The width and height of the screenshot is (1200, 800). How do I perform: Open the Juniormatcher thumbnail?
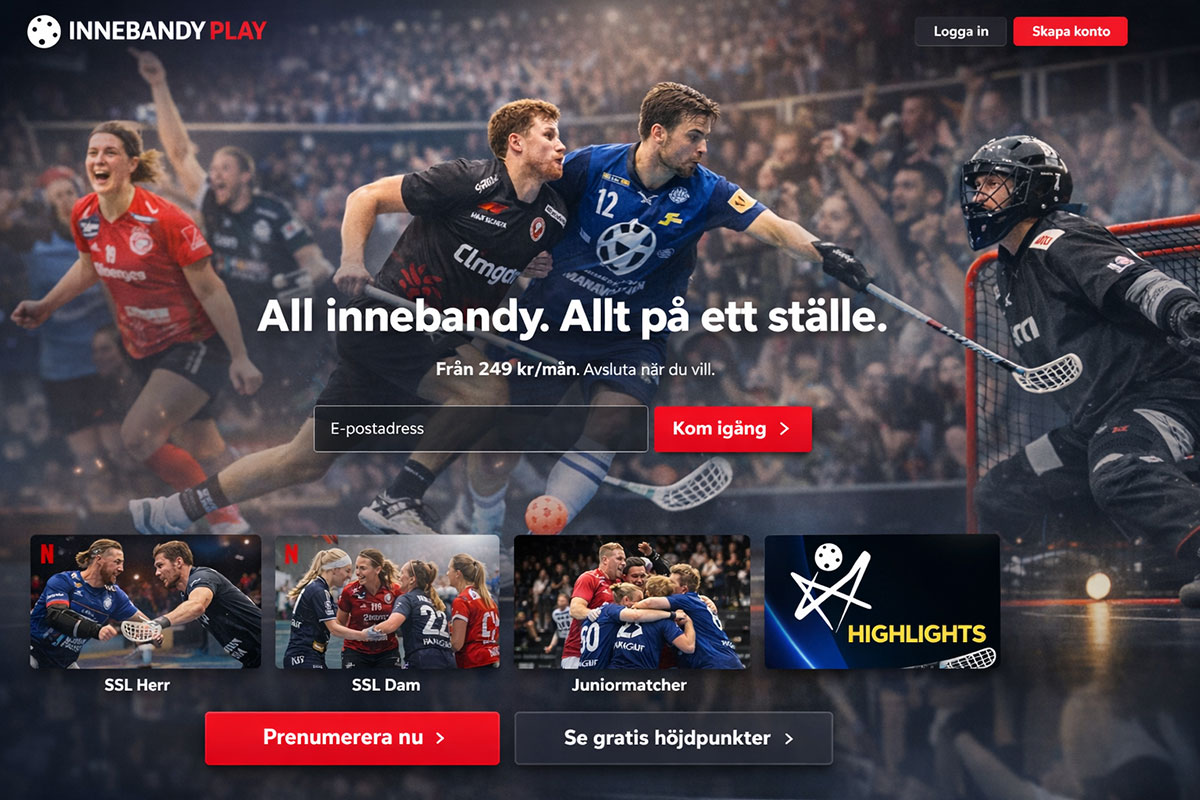point(632,602)
